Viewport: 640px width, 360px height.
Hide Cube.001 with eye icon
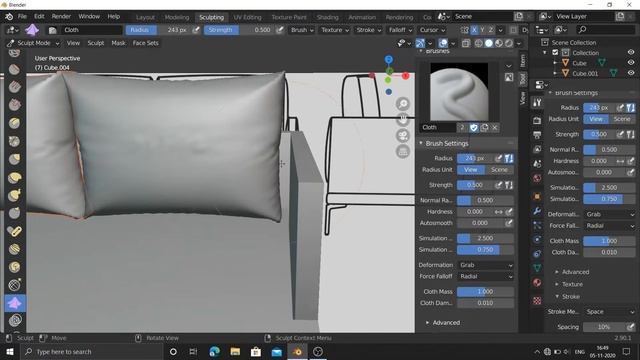631,73
